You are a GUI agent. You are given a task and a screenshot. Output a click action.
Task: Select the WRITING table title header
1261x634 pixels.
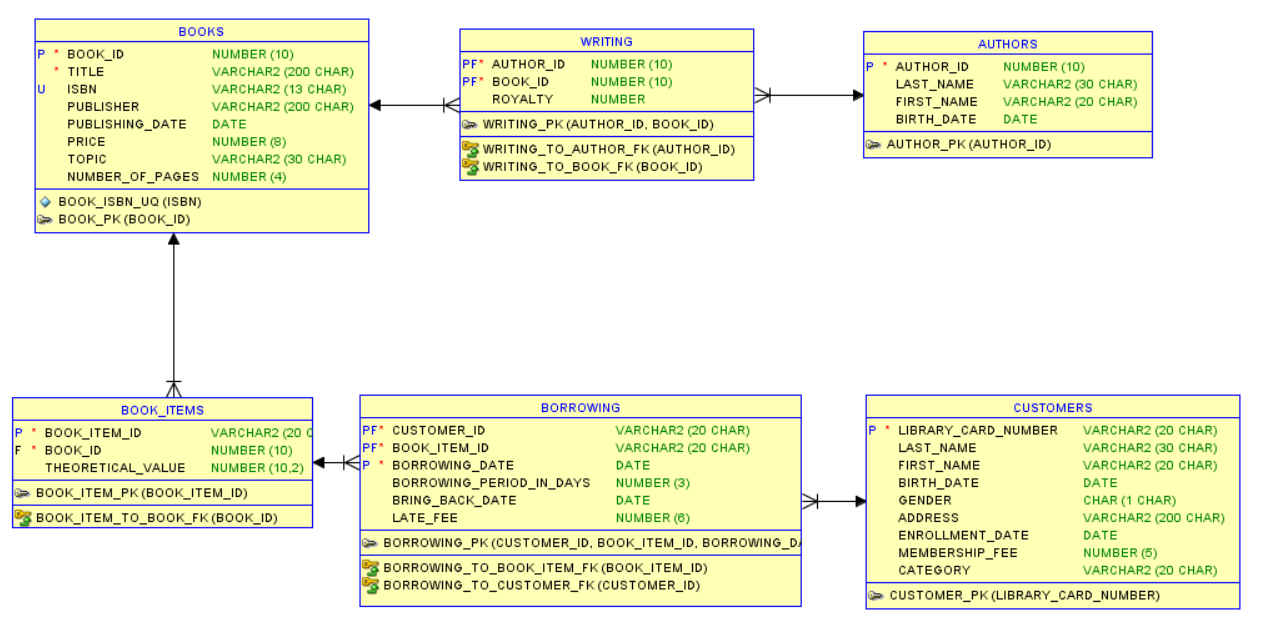[x=606, y=42]
